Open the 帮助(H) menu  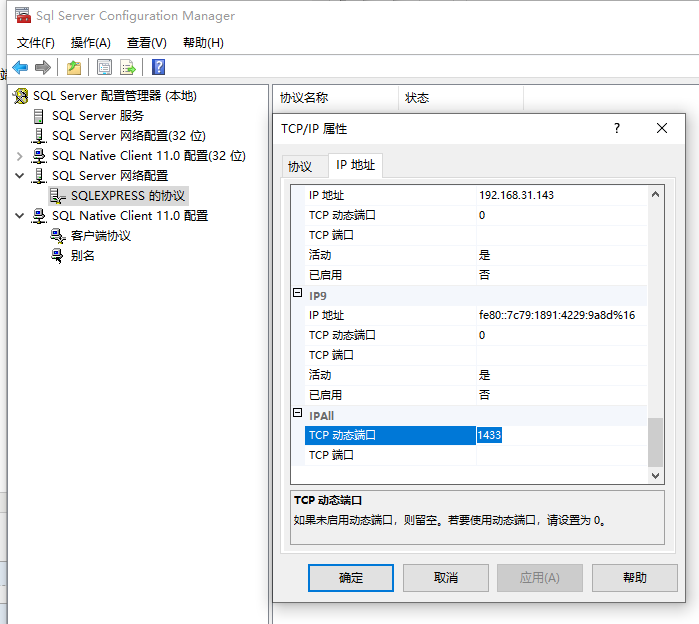203,43
